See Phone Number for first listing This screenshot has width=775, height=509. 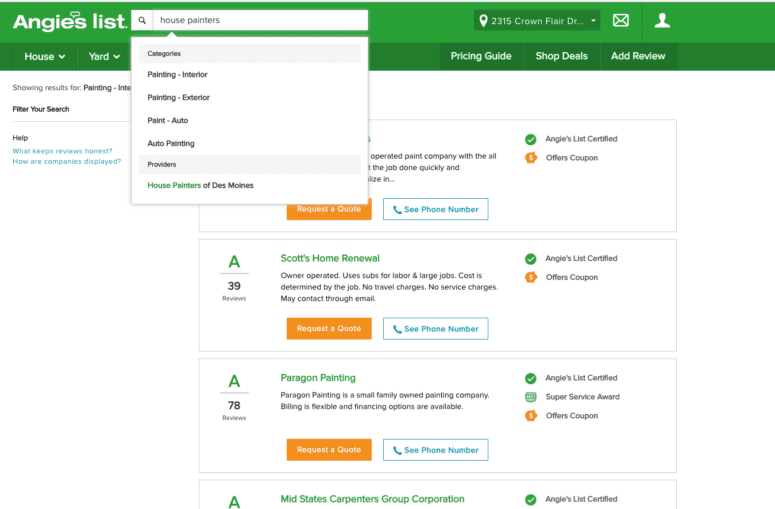click(x=435, y=209)
